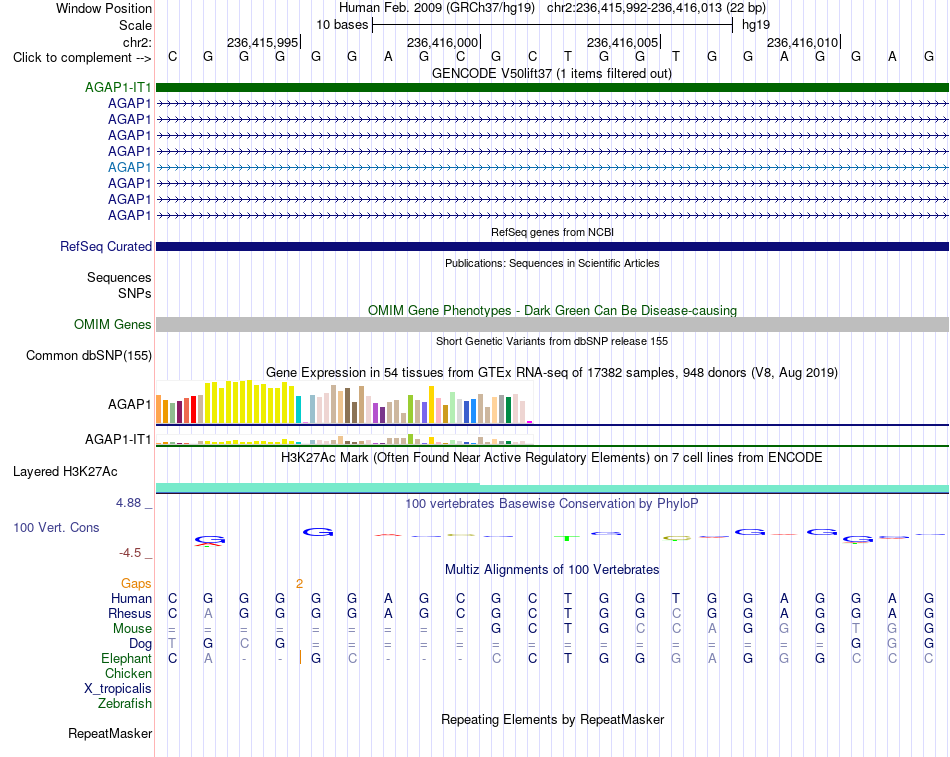Image resolution: width=950 pixels, height=757 pixels.
Task: Click the 100 Vert. Cons track label
Action: click(x=56, y=527)
